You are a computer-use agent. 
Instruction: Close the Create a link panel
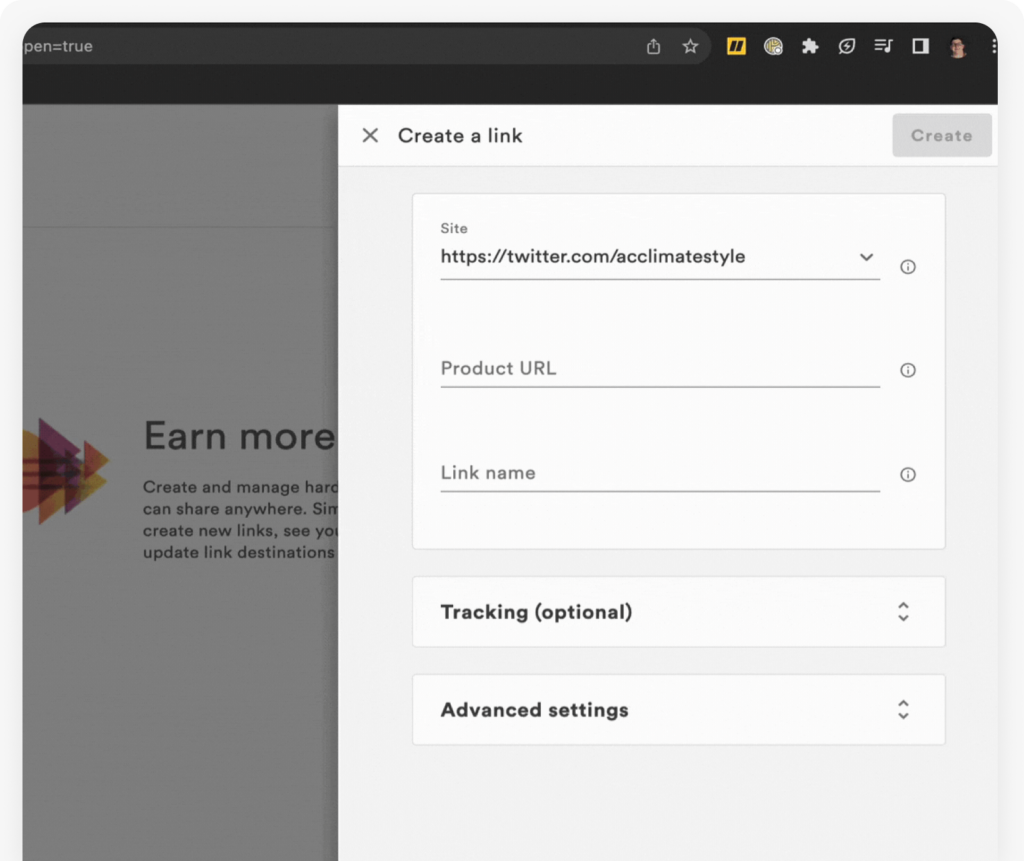pyautogui.click(x=369, y=135)
